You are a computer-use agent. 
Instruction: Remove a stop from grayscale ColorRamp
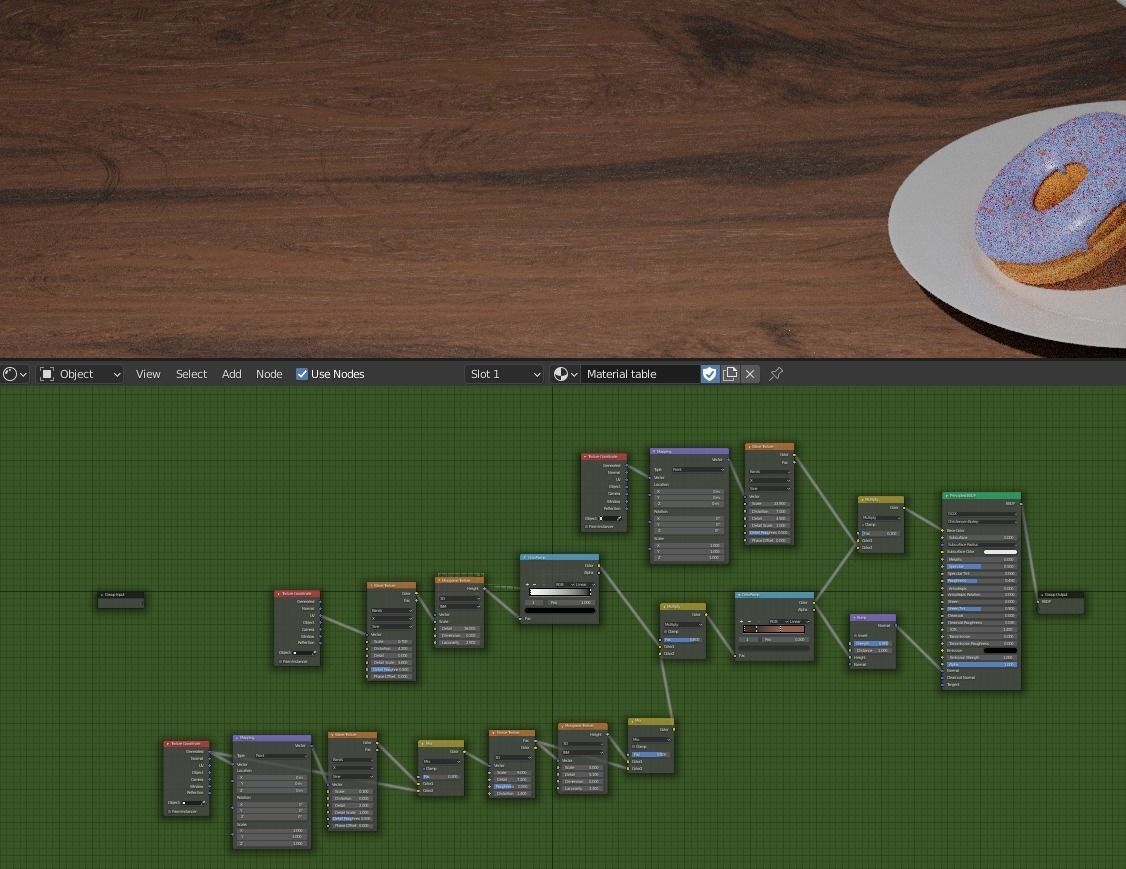click(x=536, y=584)
